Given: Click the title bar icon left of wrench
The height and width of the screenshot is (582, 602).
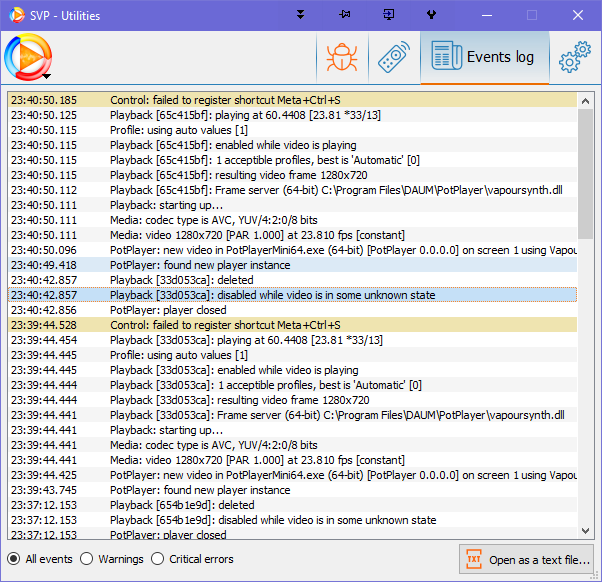Looking at the screenshot, I should [388, 15].
